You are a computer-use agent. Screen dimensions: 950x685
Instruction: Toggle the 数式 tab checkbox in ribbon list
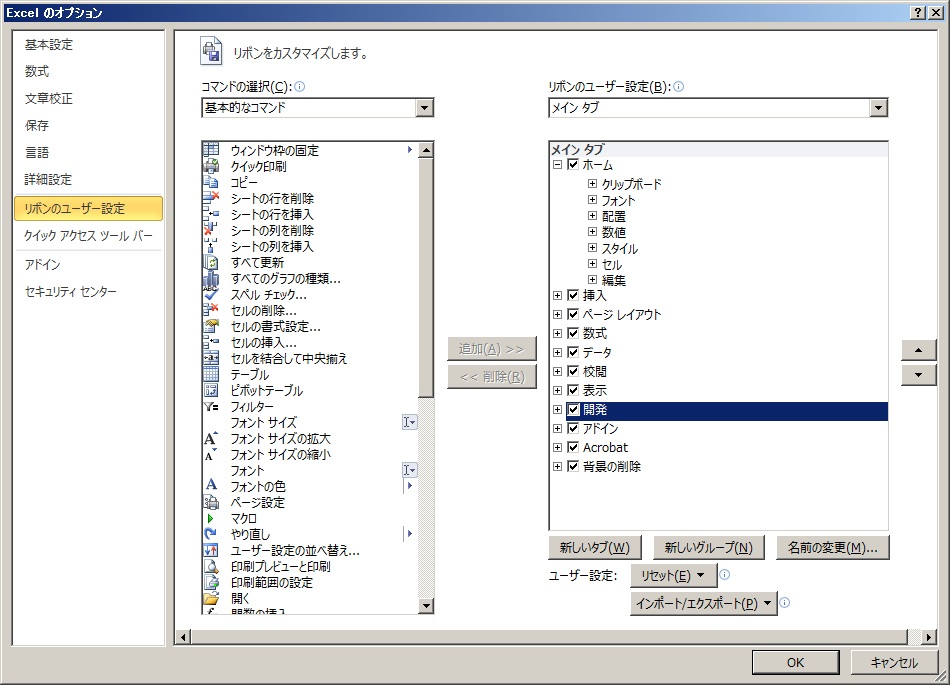coord(573,333)
